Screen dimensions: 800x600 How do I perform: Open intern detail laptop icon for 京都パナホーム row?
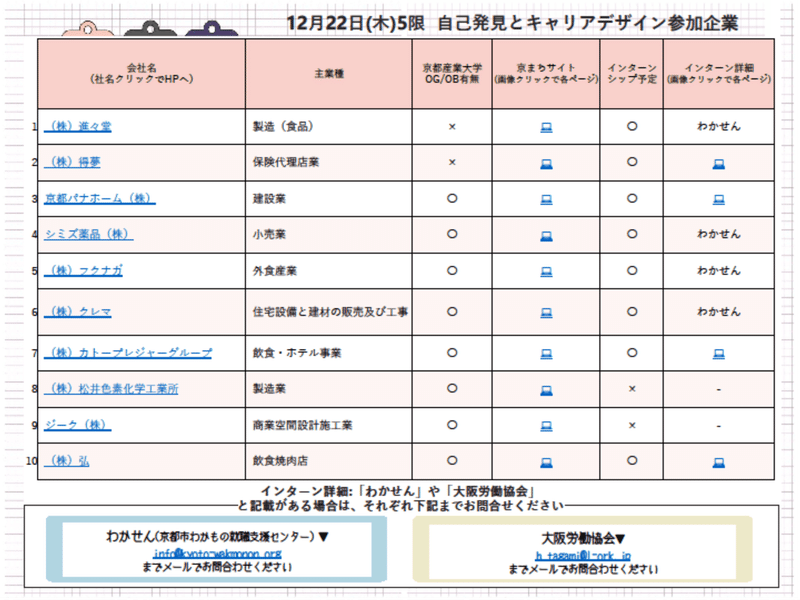tap(719, 199)
